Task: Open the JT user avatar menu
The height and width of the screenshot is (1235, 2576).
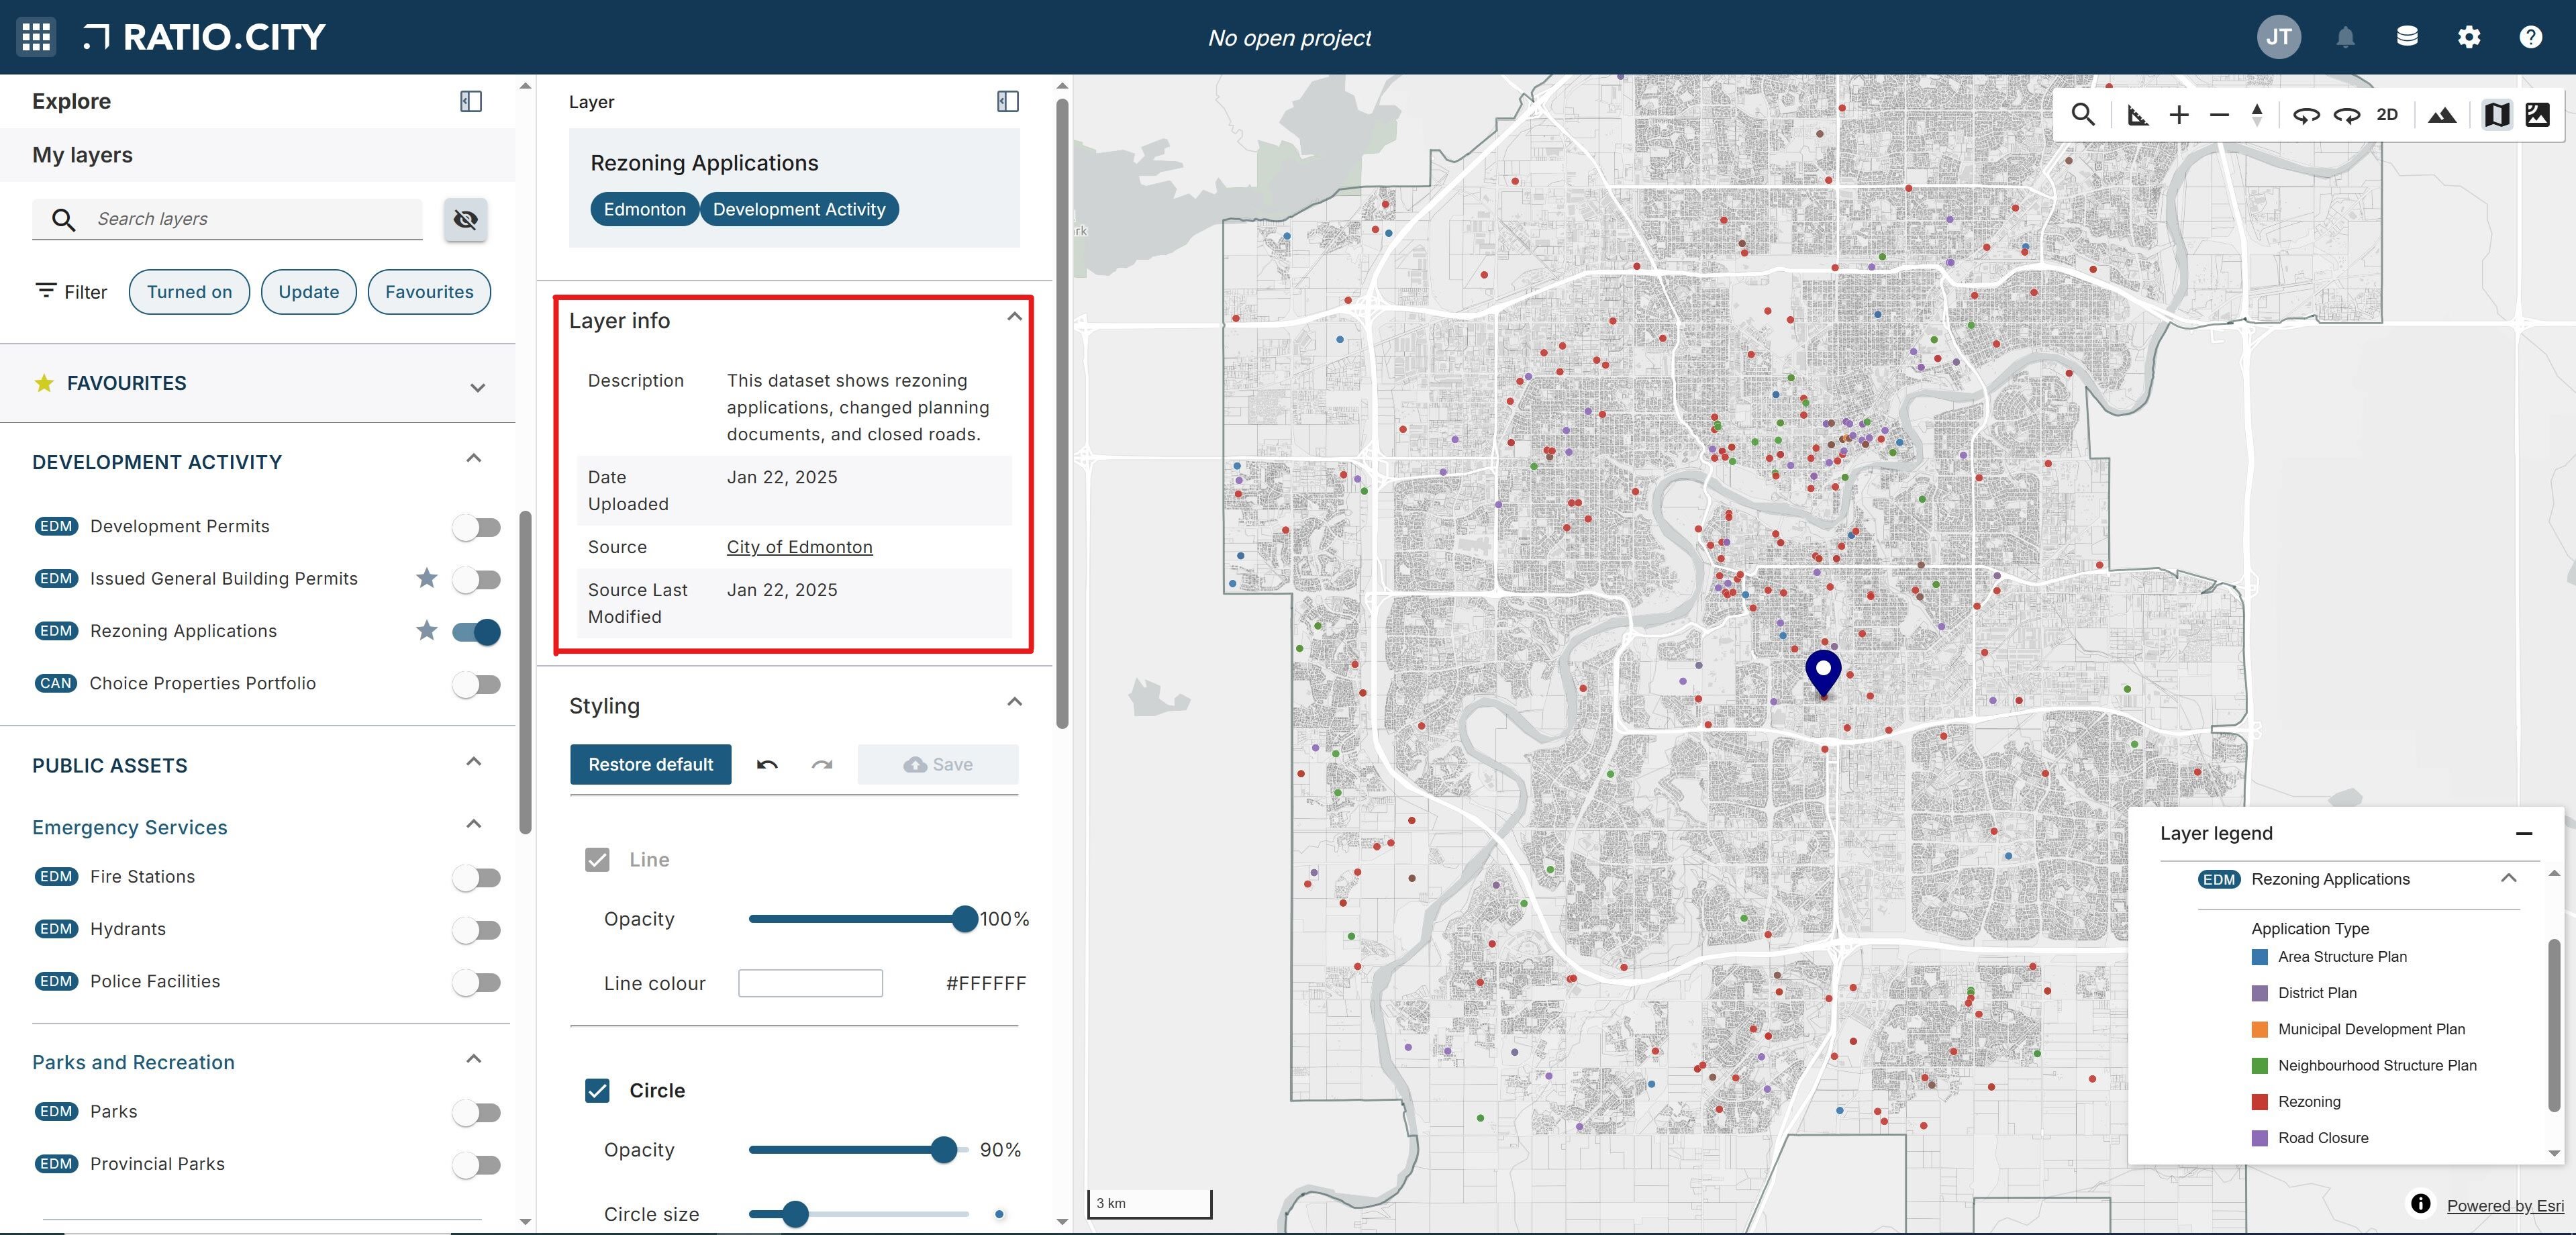Action: 2279,37
